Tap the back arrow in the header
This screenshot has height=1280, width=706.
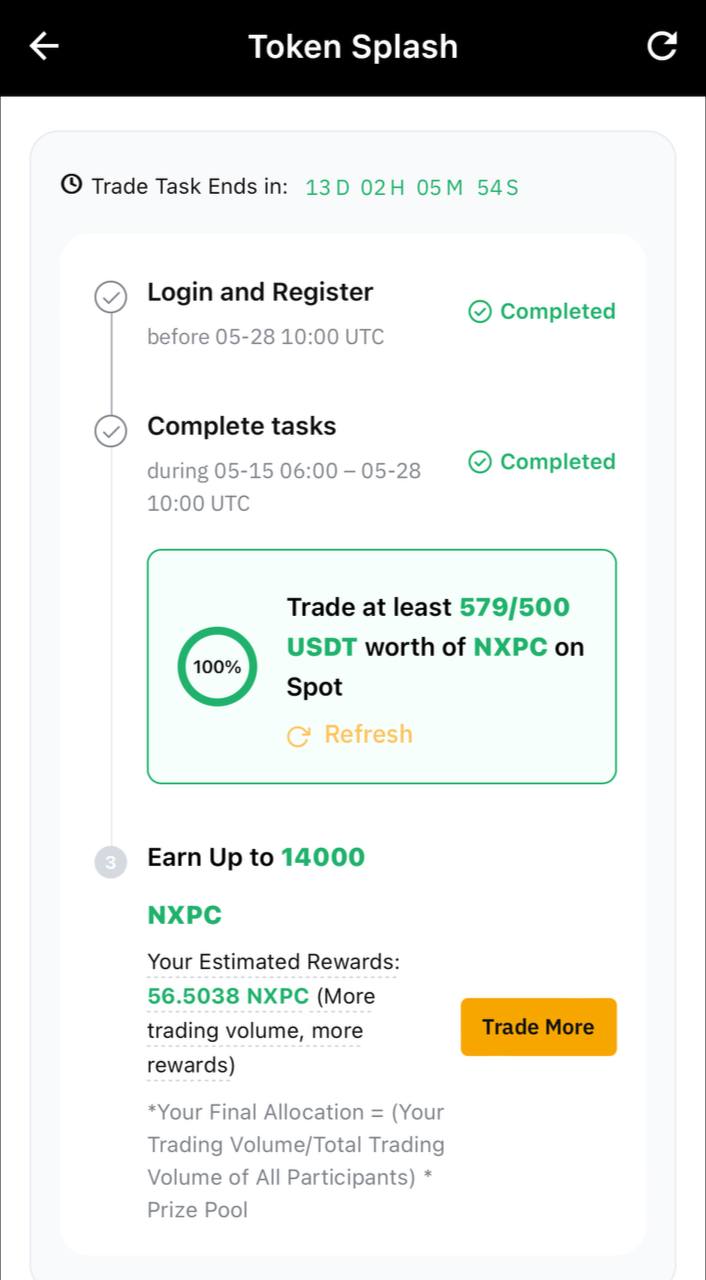pos(44,46)
